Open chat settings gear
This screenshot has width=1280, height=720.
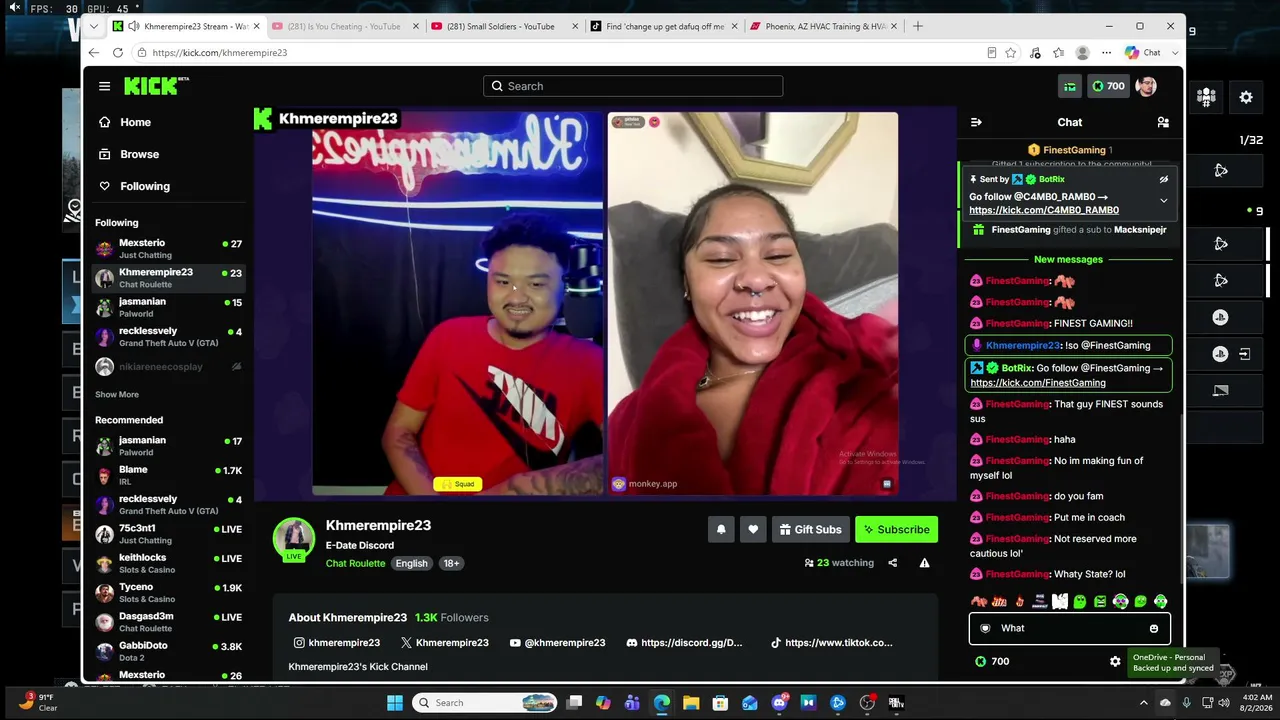click(x=1115, y=661)
